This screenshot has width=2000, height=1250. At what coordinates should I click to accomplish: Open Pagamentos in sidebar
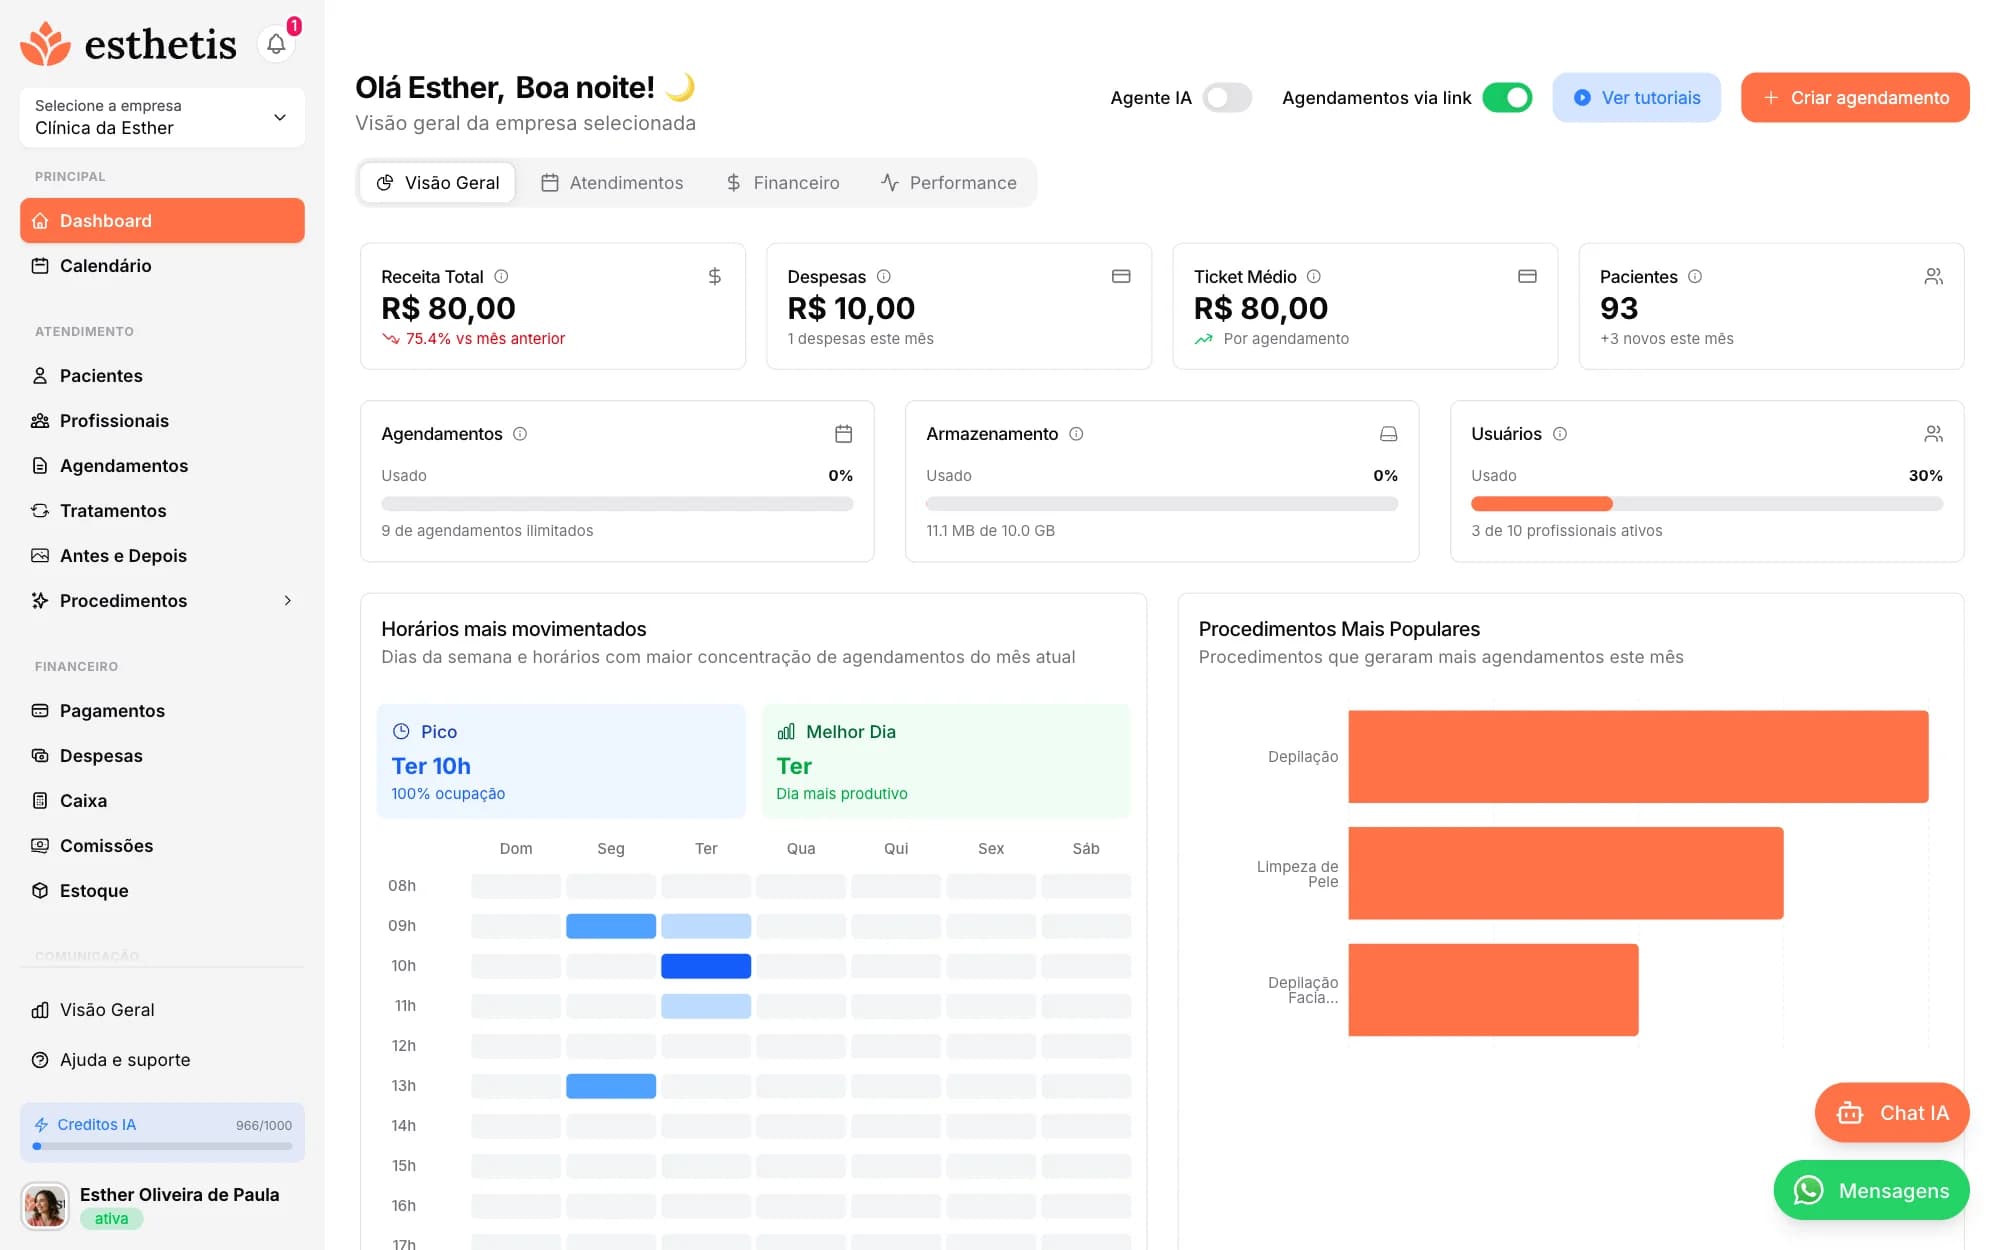162,710
